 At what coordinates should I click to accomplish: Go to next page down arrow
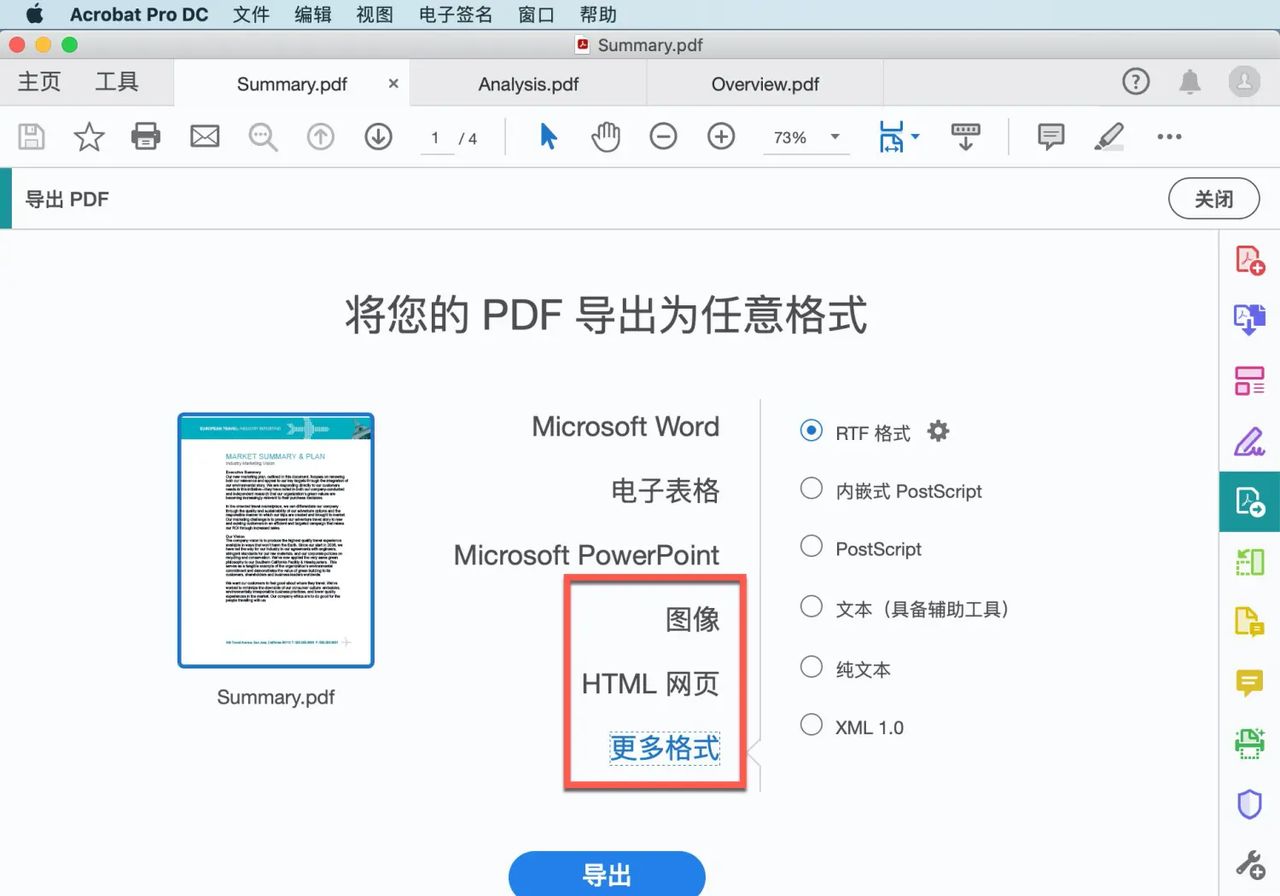point(378,137)
